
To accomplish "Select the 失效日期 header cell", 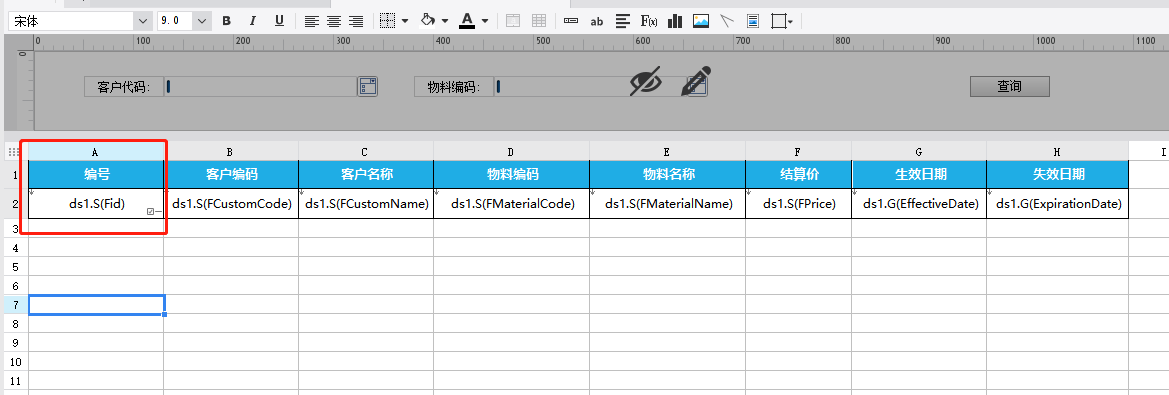I will pyautogui.click(x=1057, y=174).
